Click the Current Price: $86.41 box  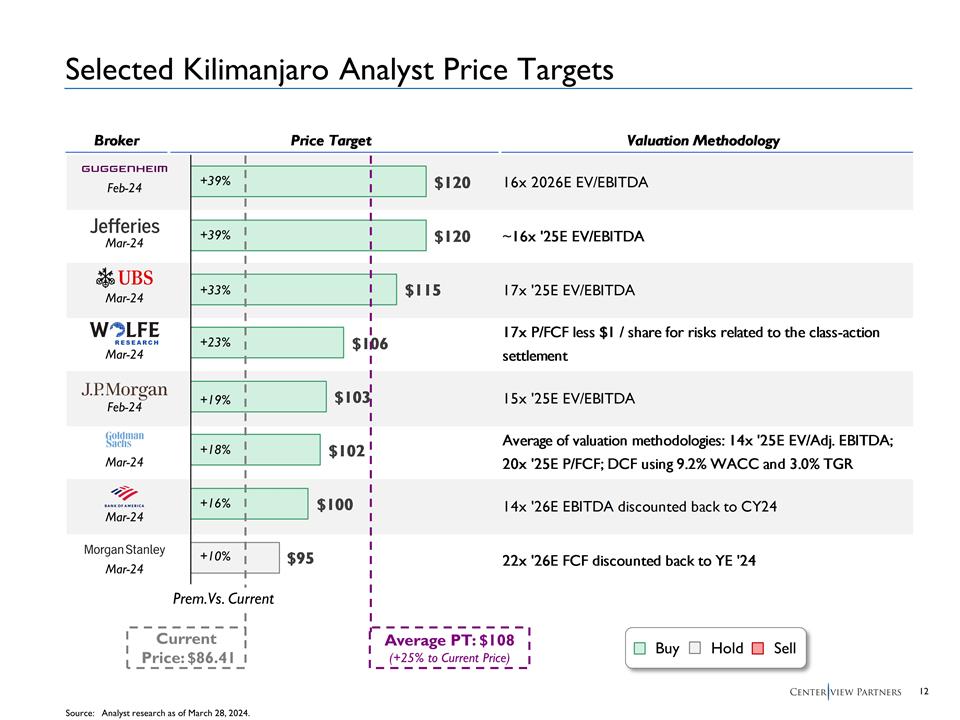(x=186, y=648)
